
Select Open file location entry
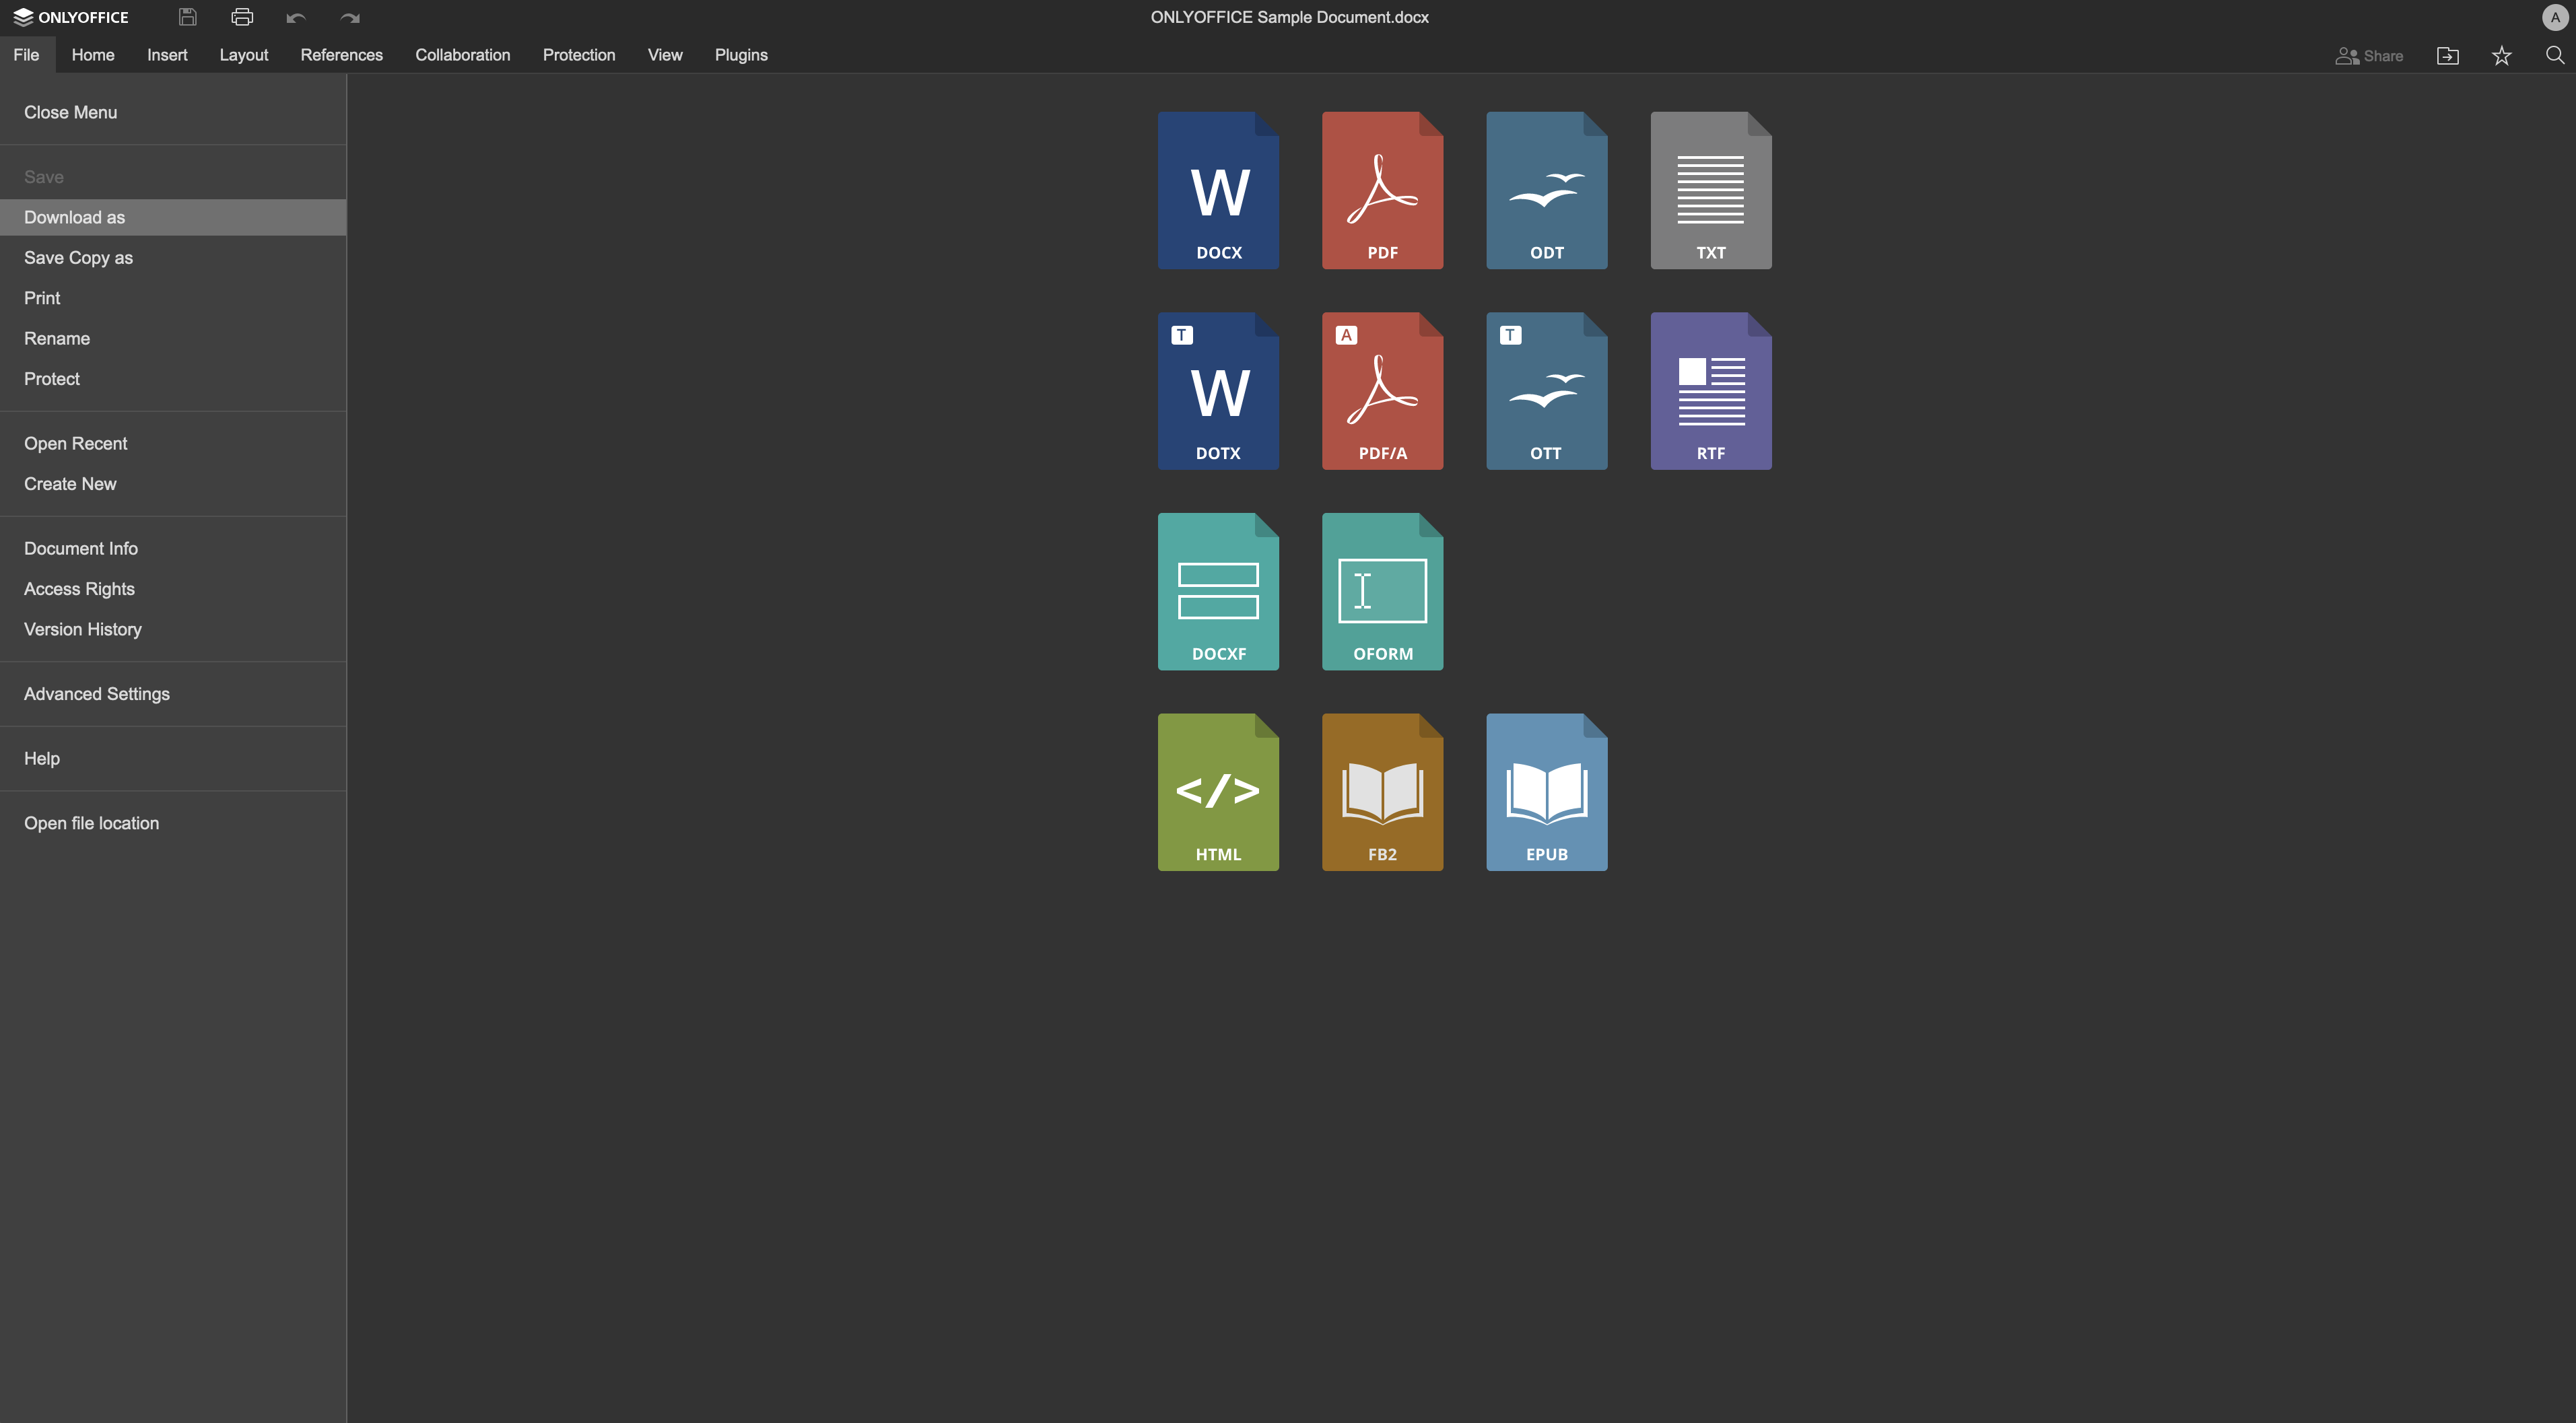173,823
